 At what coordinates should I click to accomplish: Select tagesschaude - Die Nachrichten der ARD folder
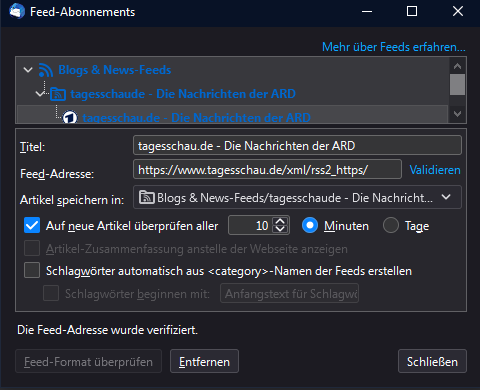coord(233,94)
